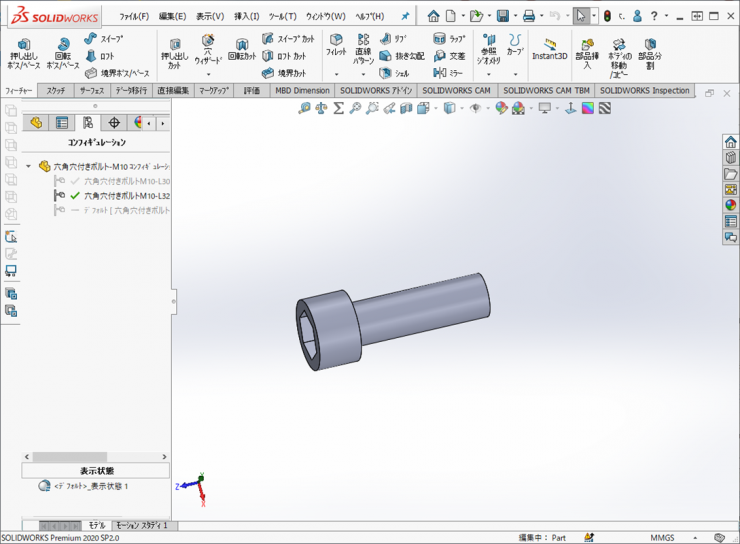This screenshot has width=740, height=544.
Task: Click the Appearances color ball in the task pane
Action: [x=731, y=205]
